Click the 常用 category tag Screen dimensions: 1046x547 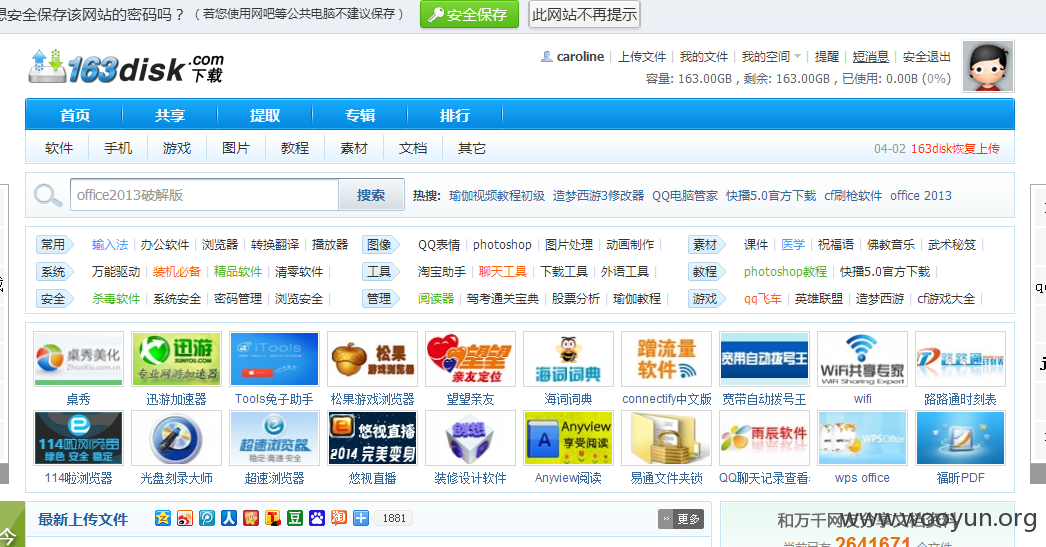(x=54, y=245)
